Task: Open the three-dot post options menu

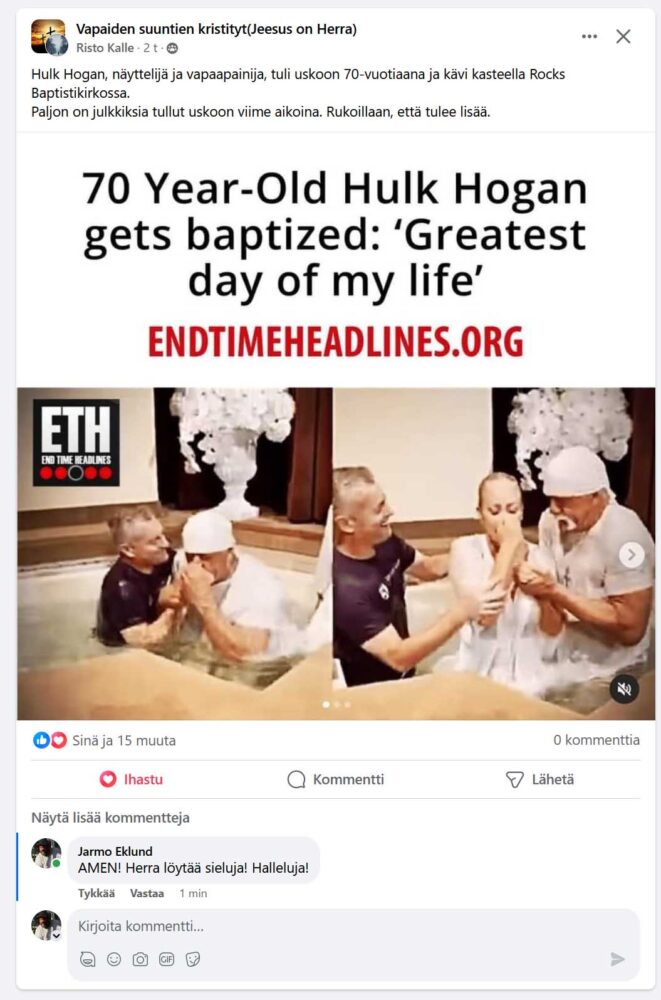Action: pos(590,36)
